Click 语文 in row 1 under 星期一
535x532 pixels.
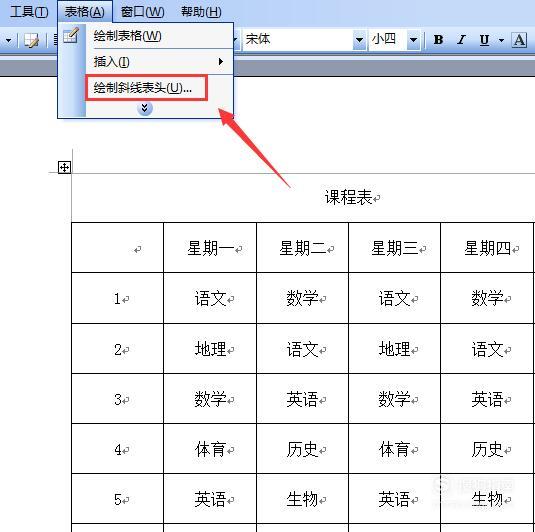tap(210, 298)
